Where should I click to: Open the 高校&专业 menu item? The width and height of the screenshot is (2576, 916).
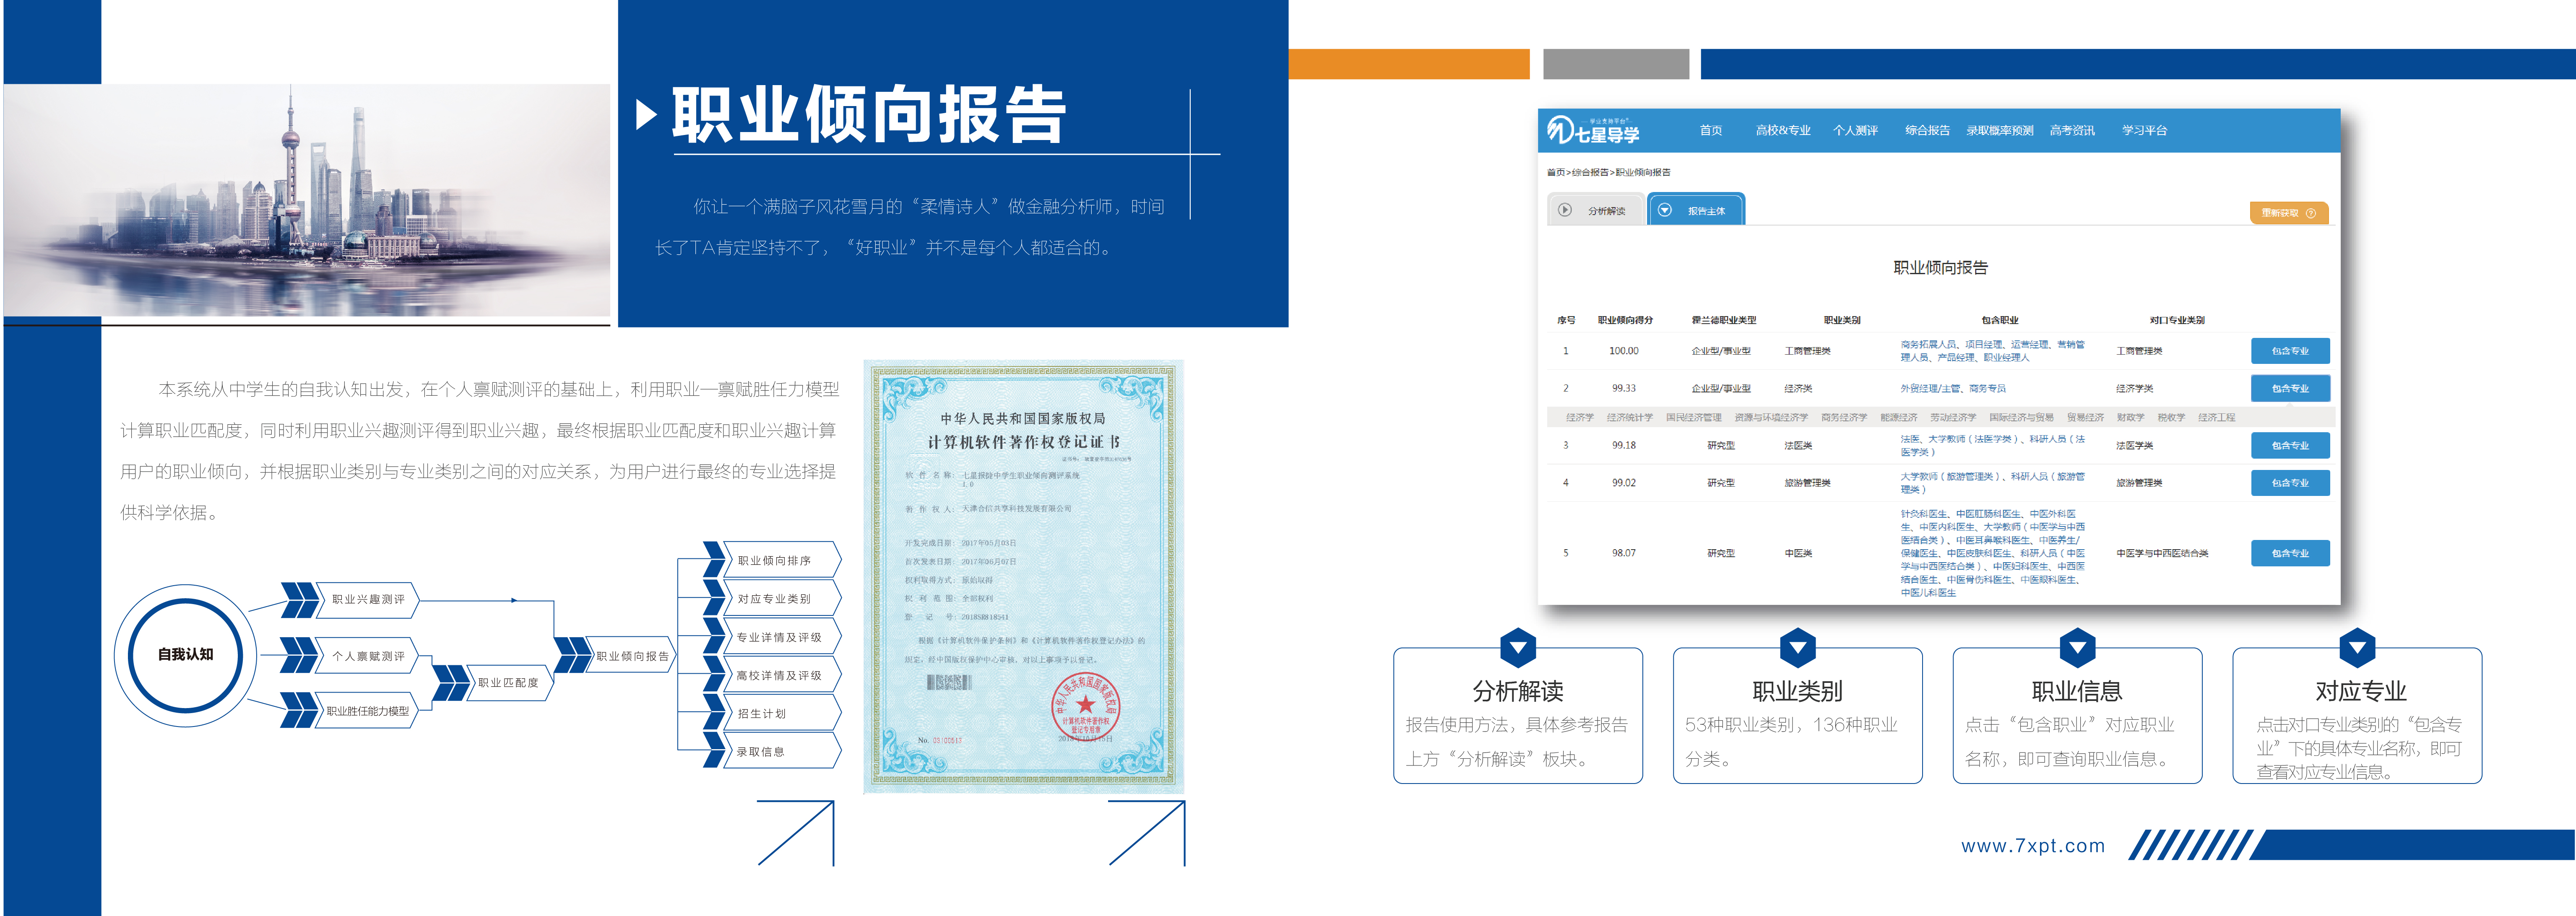[x=1783, y=130]
